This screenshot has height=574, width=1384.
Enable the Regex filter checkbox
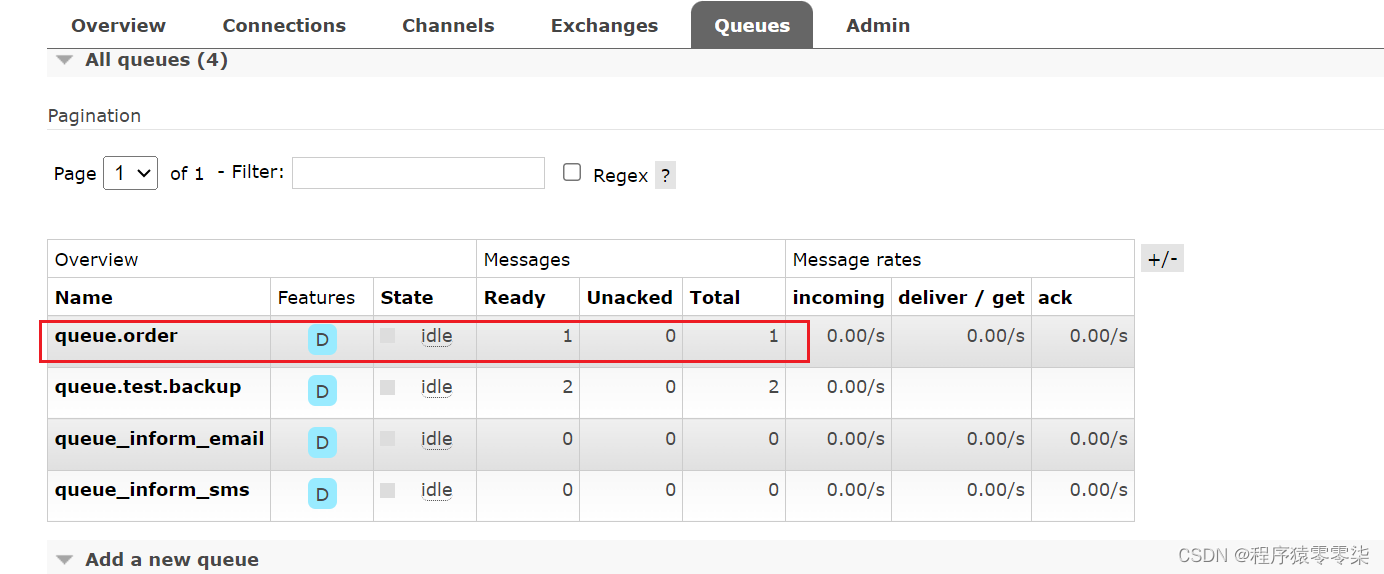tap(572, 172)
